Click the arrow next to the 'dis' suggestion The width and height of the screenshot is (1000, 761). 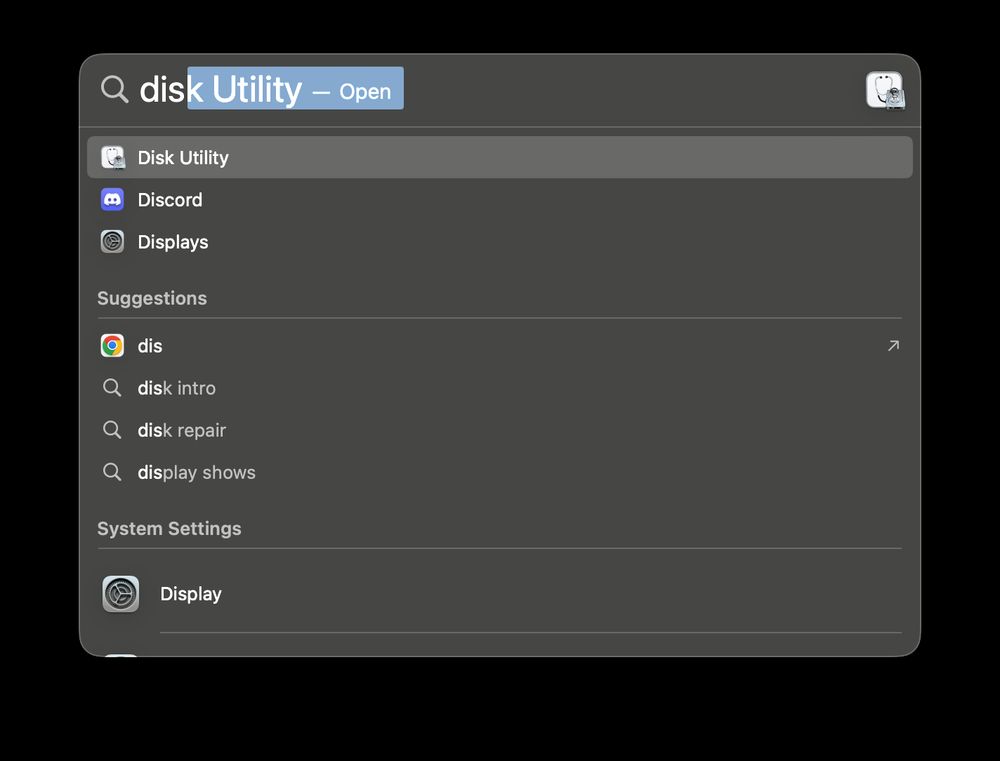tap(892, 345)
